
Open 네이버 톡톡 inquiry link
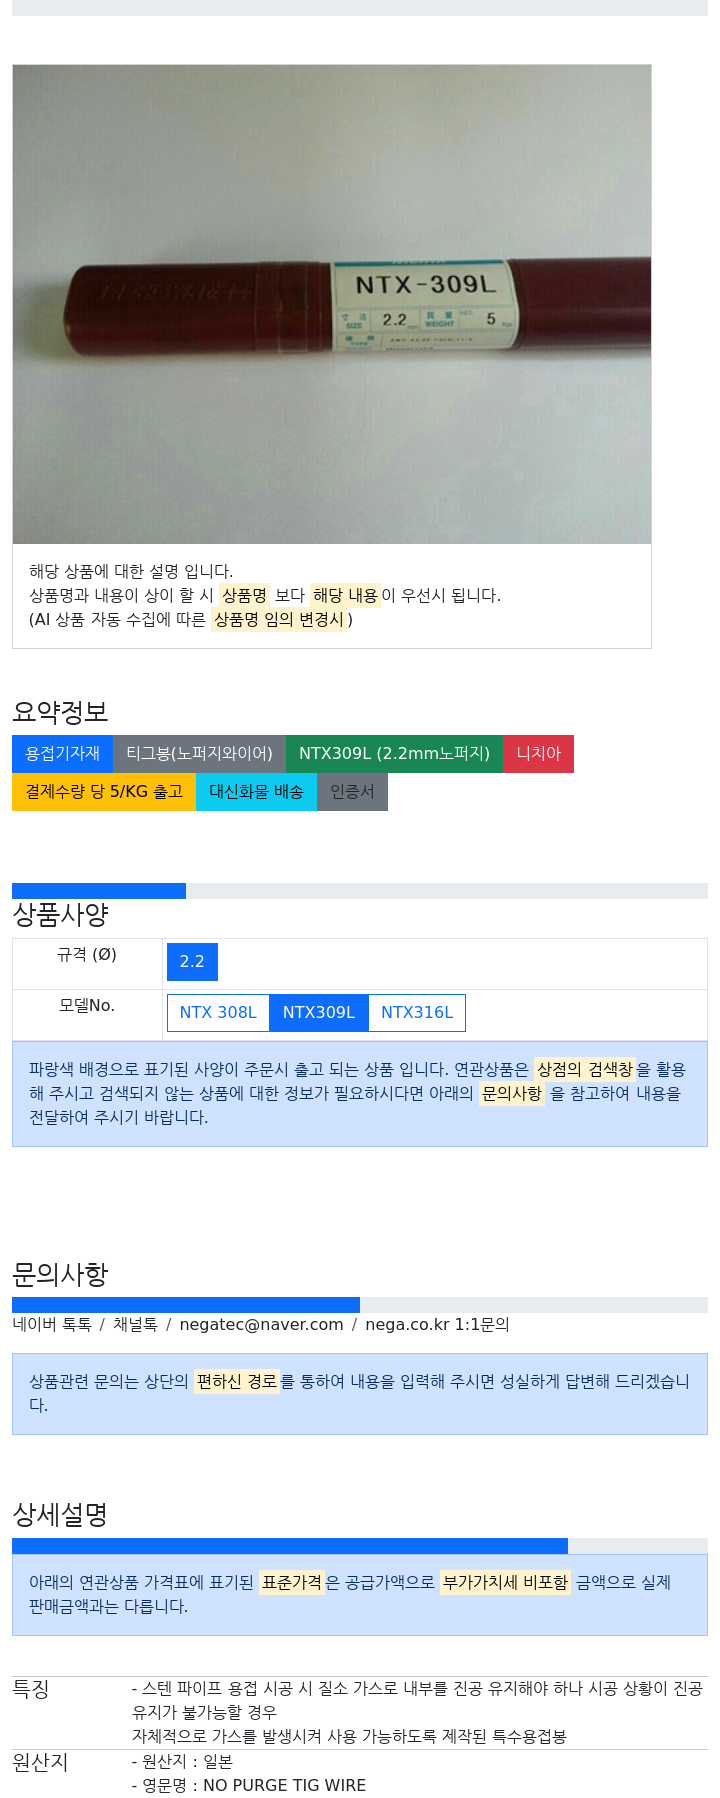[52, 1324]
